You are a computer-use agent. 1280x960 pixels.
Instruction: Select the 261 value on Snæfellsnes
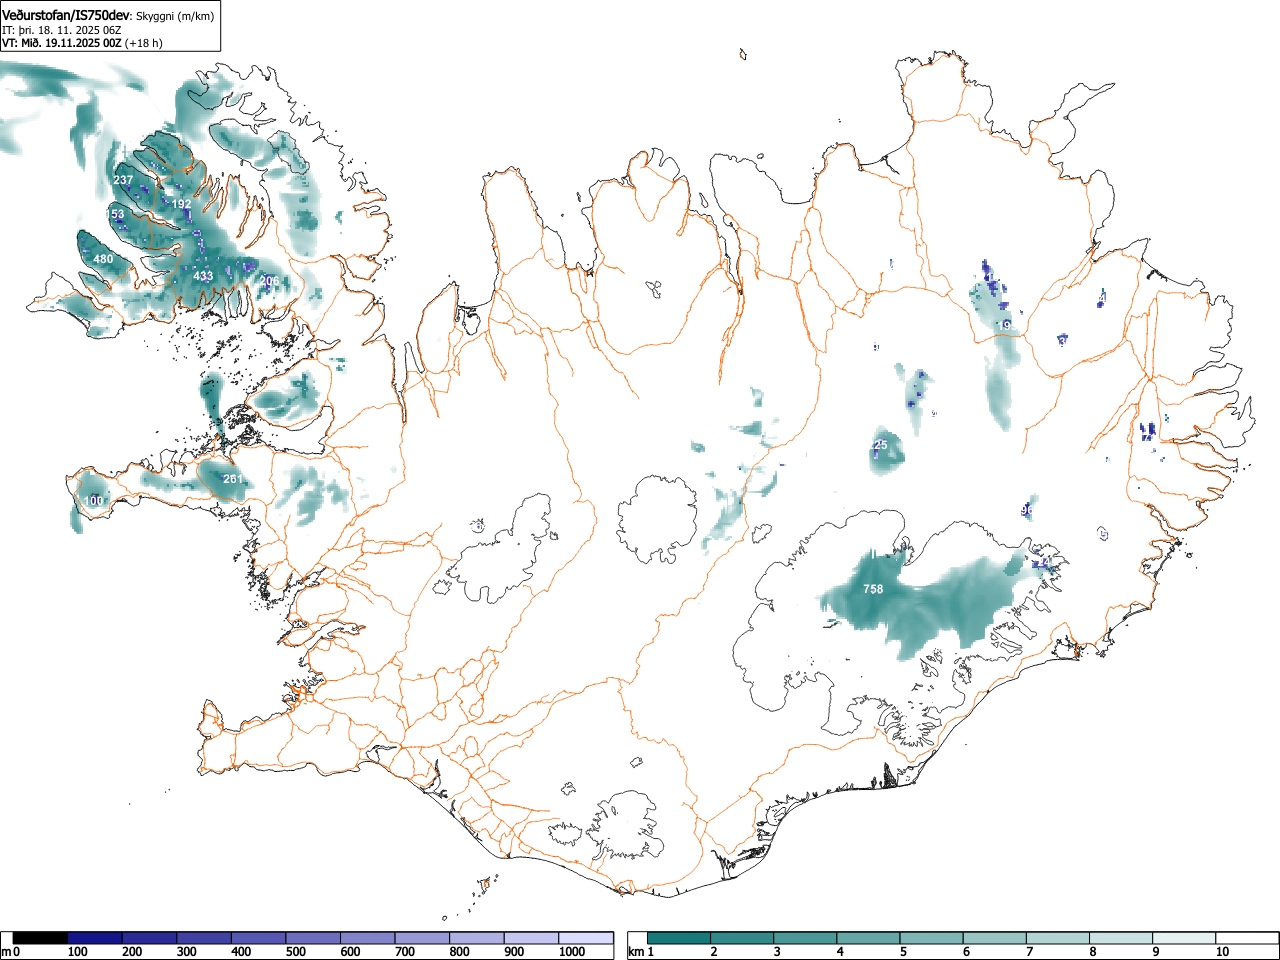tap(232, 480)
